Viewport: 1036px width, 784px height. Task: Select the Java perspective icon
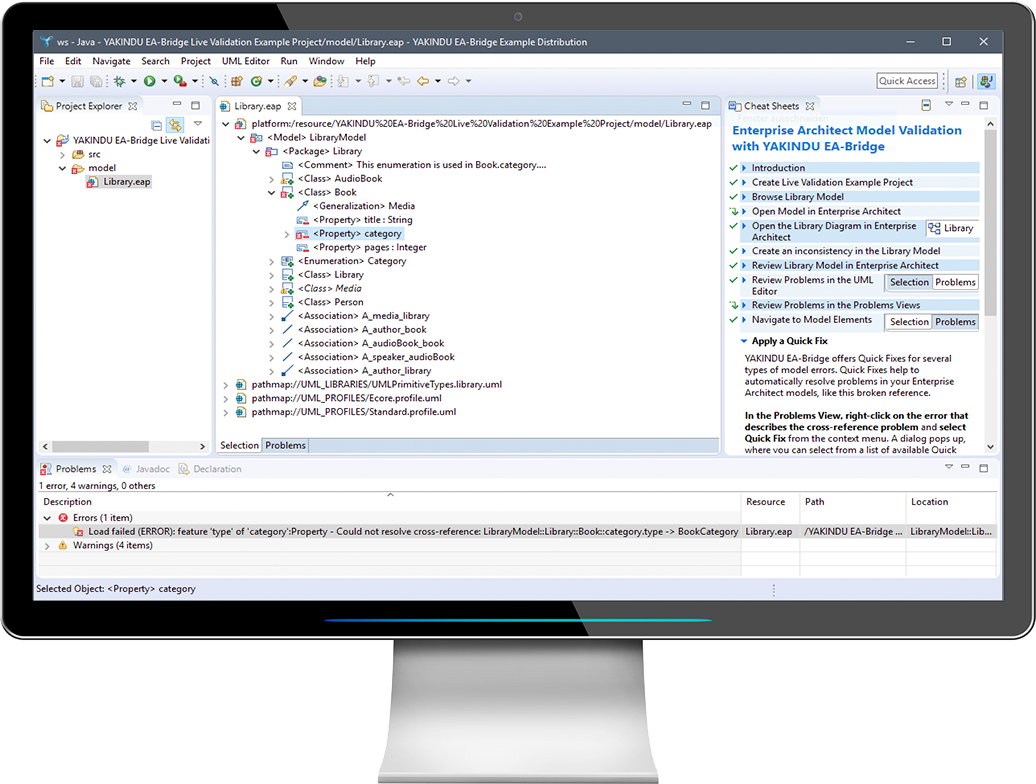click(986, 81)
